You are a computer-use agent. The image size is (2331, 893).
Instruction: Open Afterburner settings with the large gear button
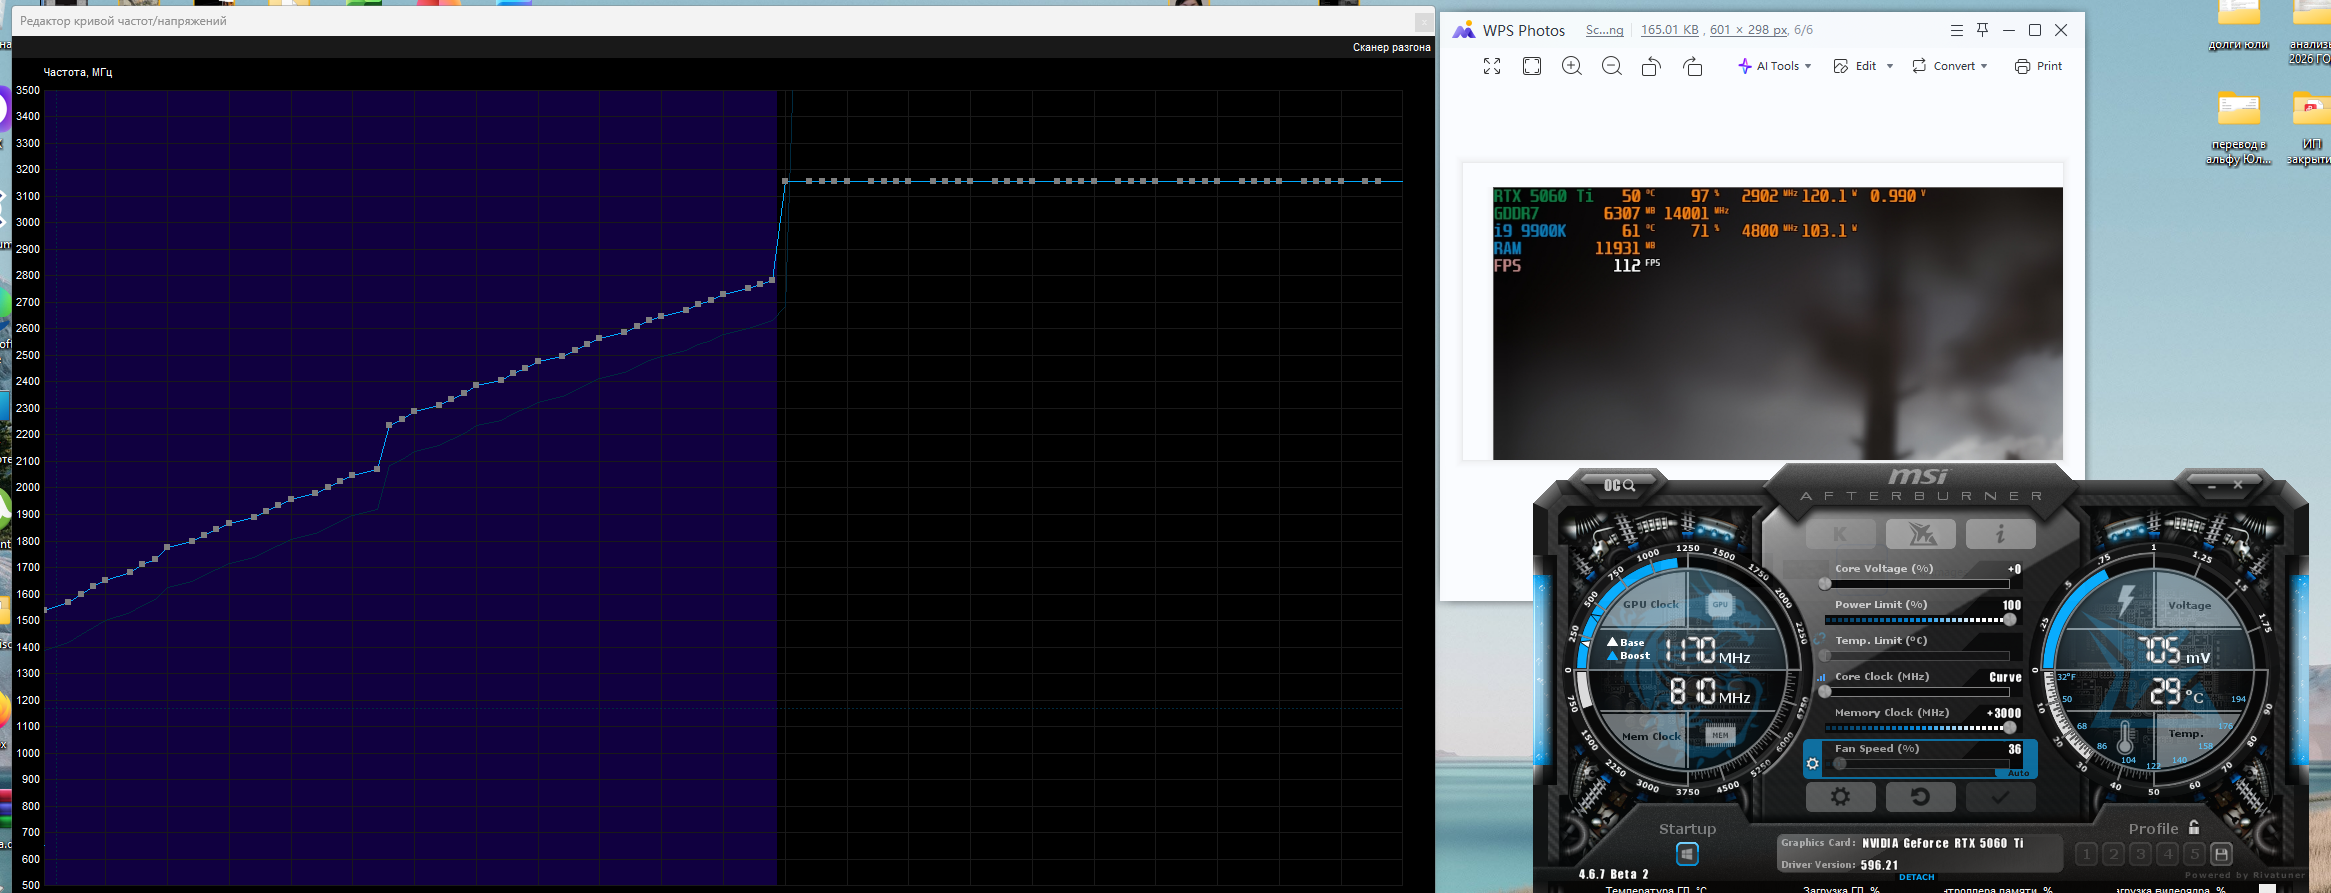pos(1840,797)
